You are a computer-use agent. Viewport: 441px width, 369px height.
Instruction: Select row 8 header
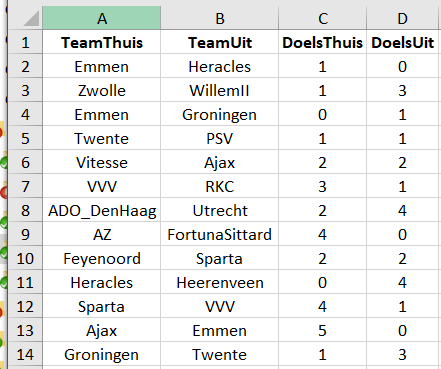25,210
